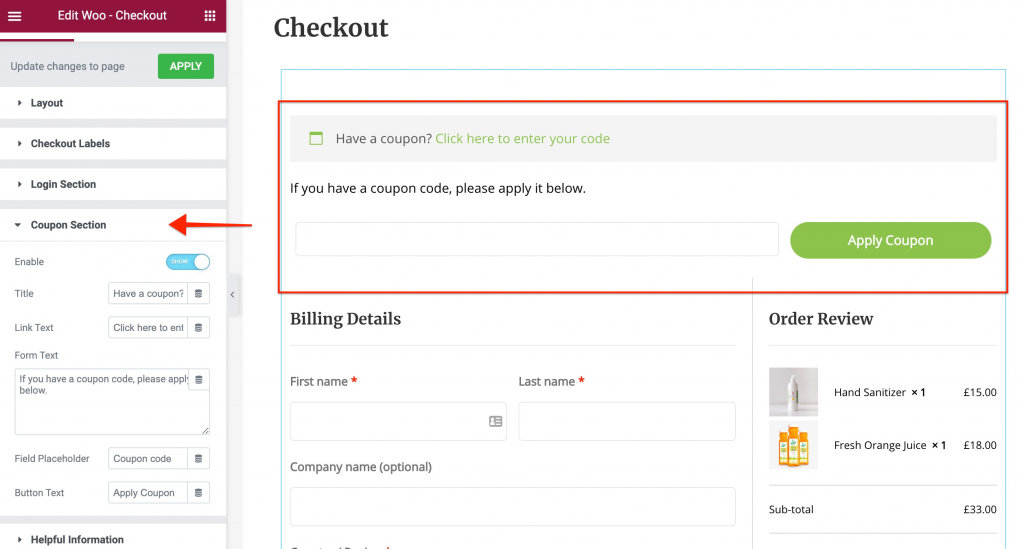
Task: Click 'If you have a coupon code' preview text
Action: [438, 188]
